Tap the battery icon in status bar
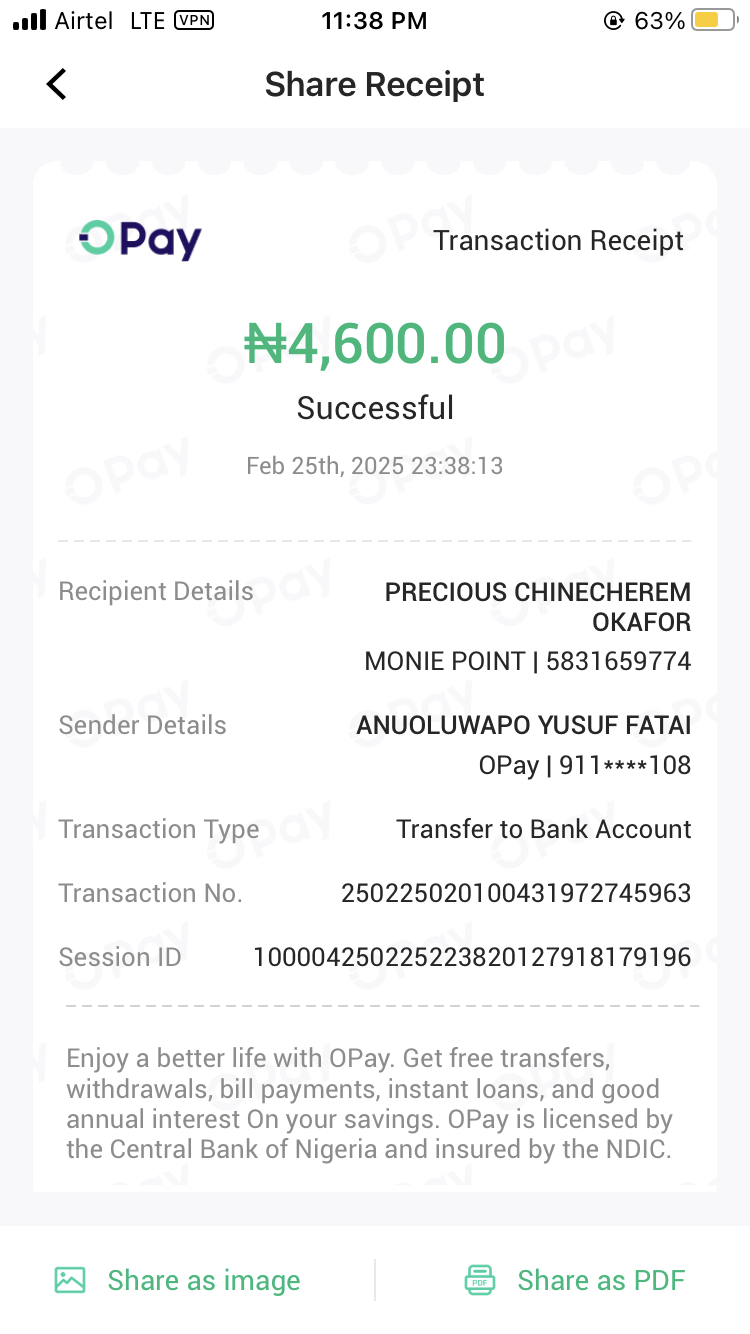This screenshot has height=1334, width=750. 713,21
